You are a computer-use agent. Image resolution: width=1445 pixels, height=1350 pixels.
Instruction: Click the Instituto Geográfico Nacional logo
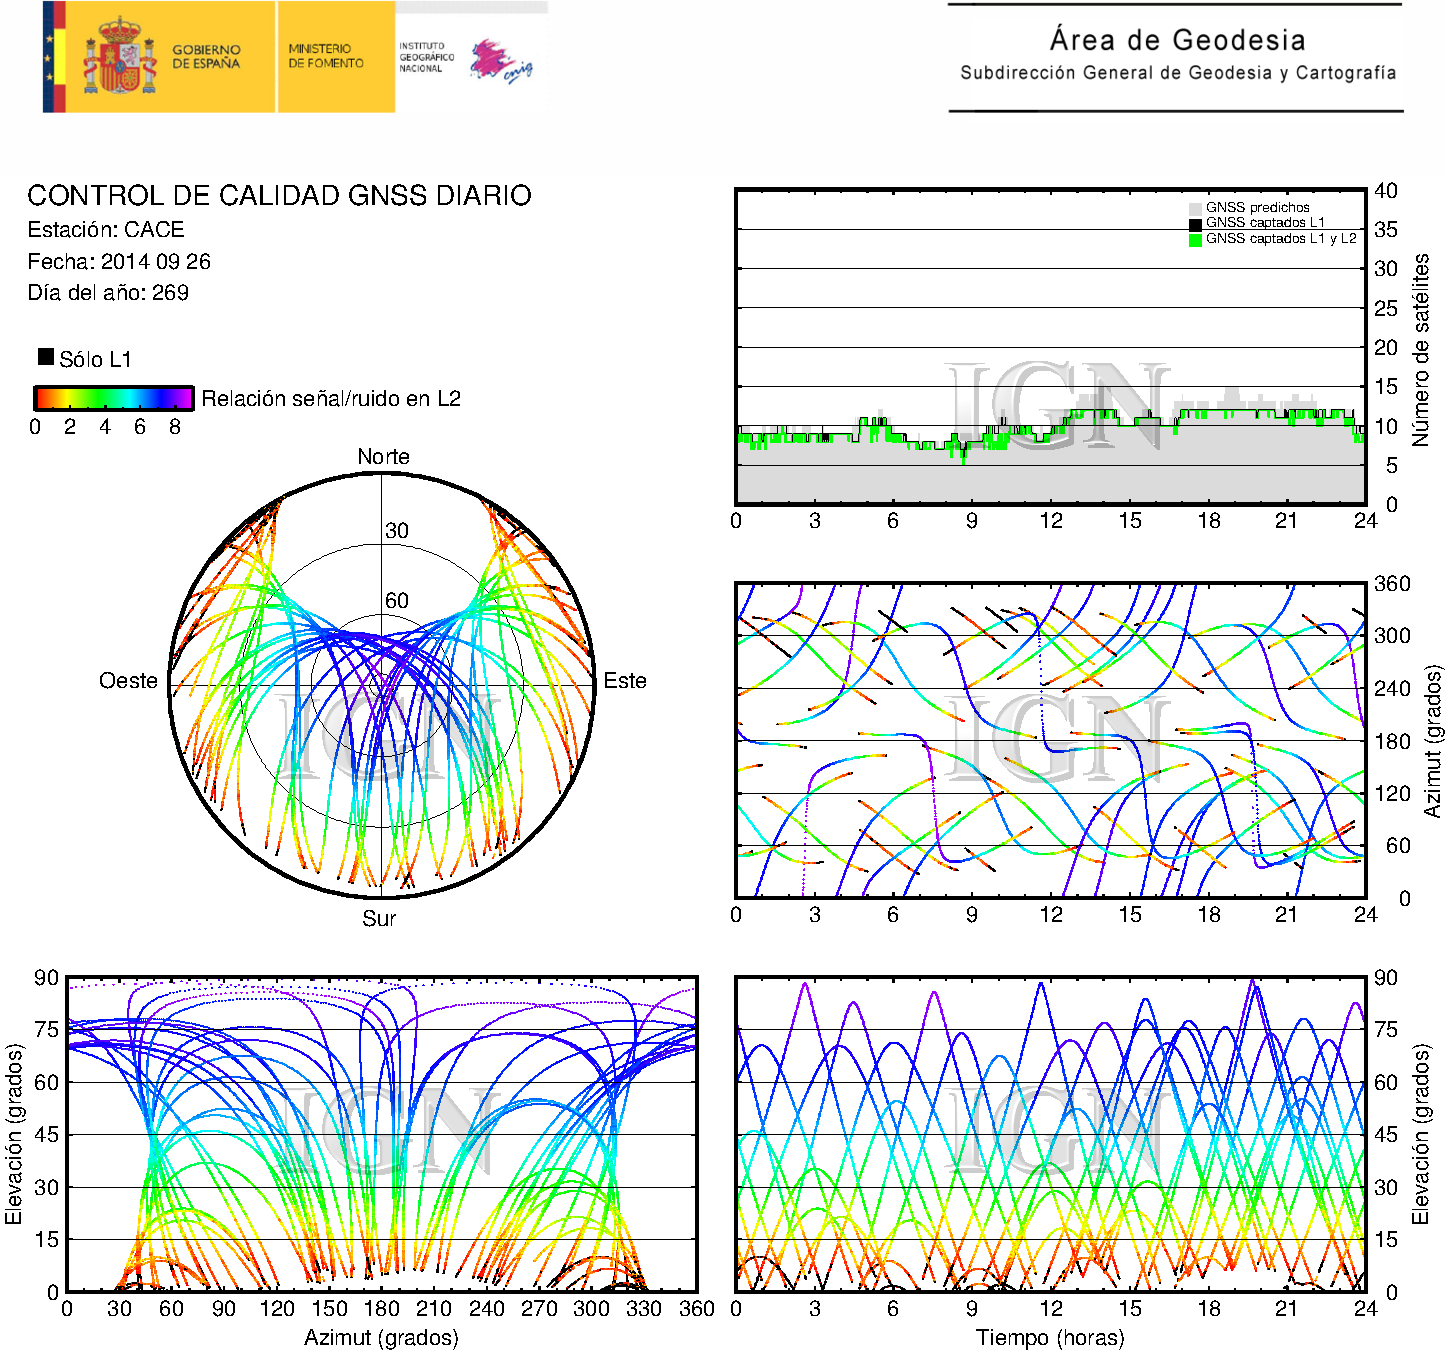465,59
